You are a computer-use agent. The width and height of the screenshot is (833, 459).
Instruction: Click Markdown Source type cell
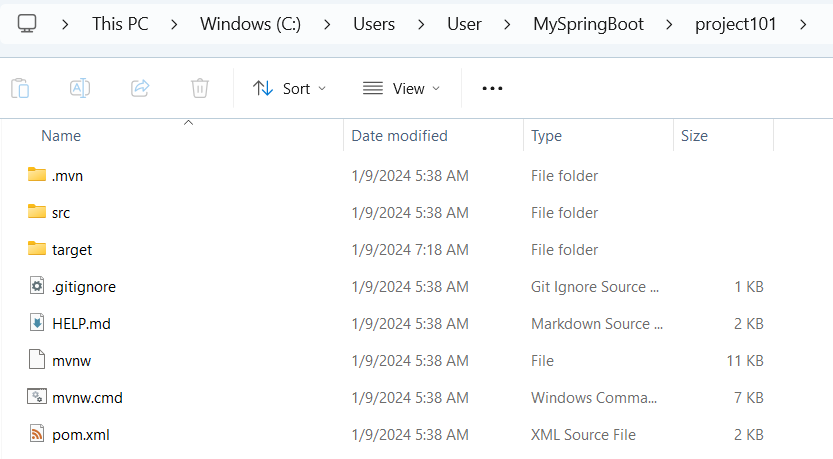597,324
